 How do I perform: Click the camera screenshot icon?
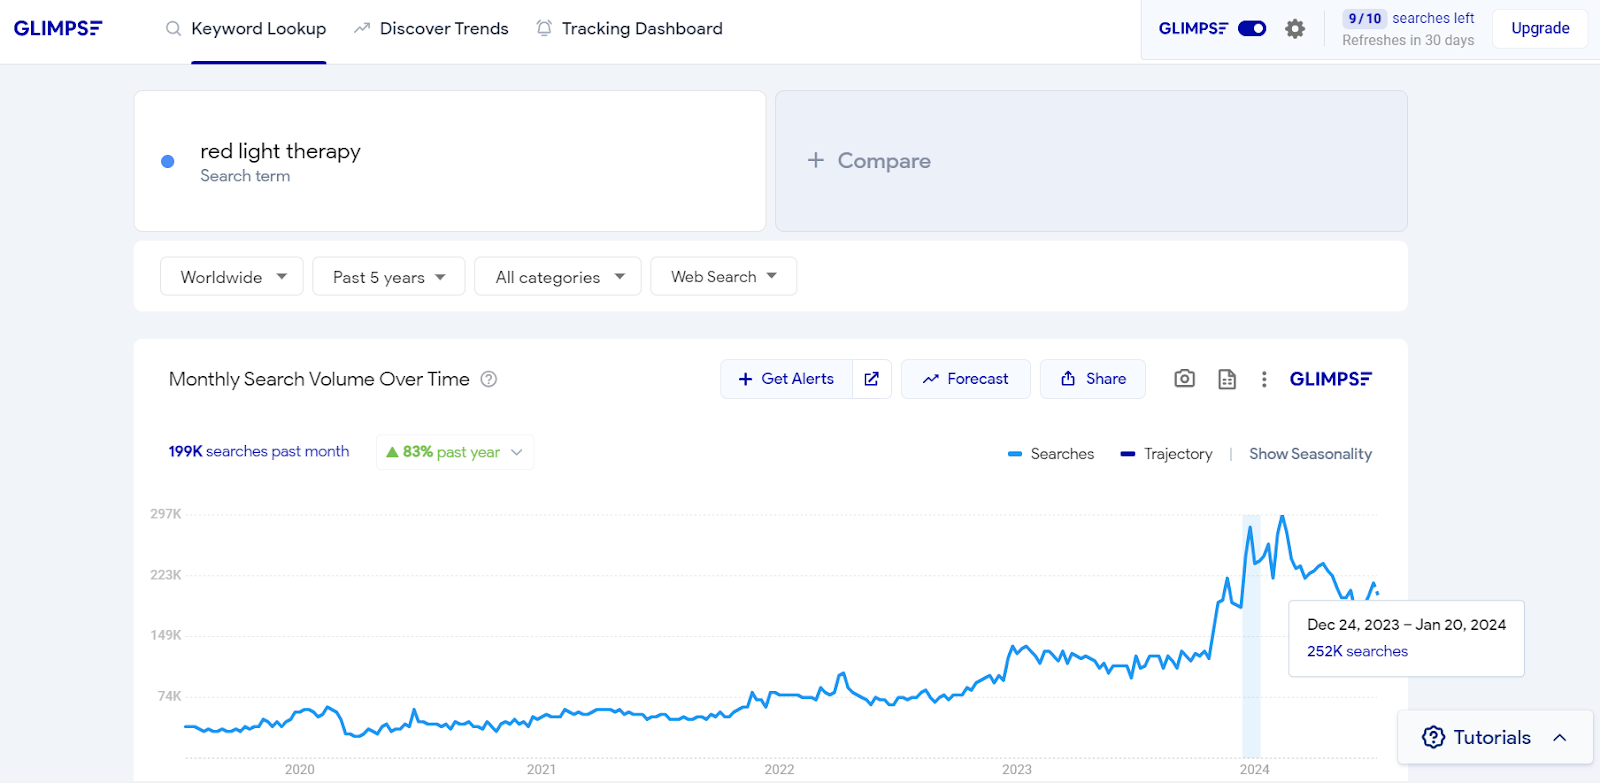tap(1184, 379)
